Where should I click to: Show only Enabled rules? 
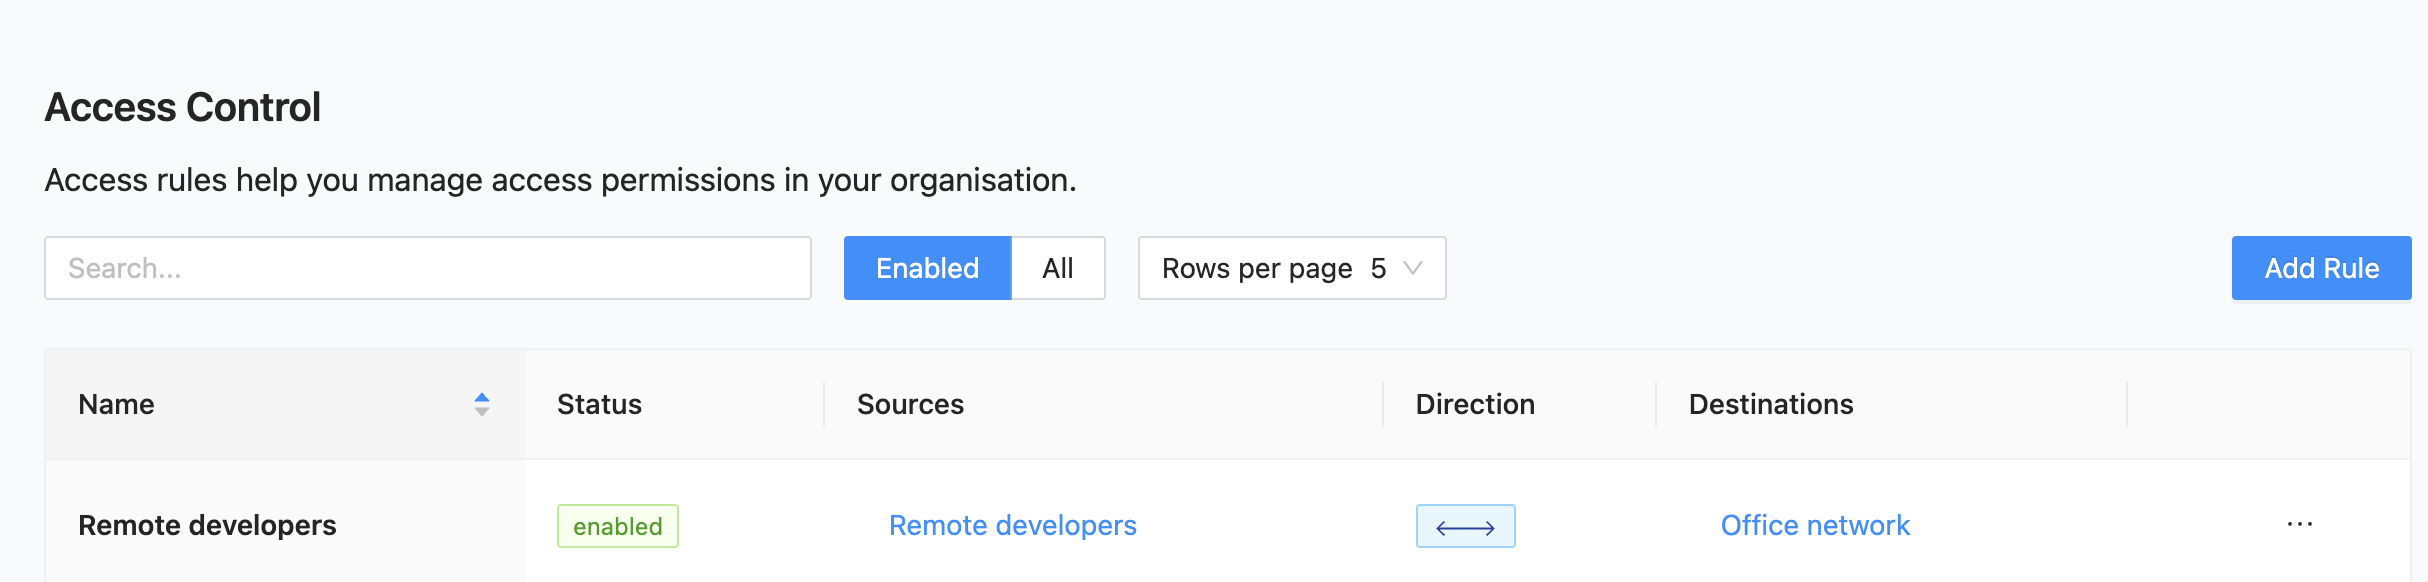point(927,268)
